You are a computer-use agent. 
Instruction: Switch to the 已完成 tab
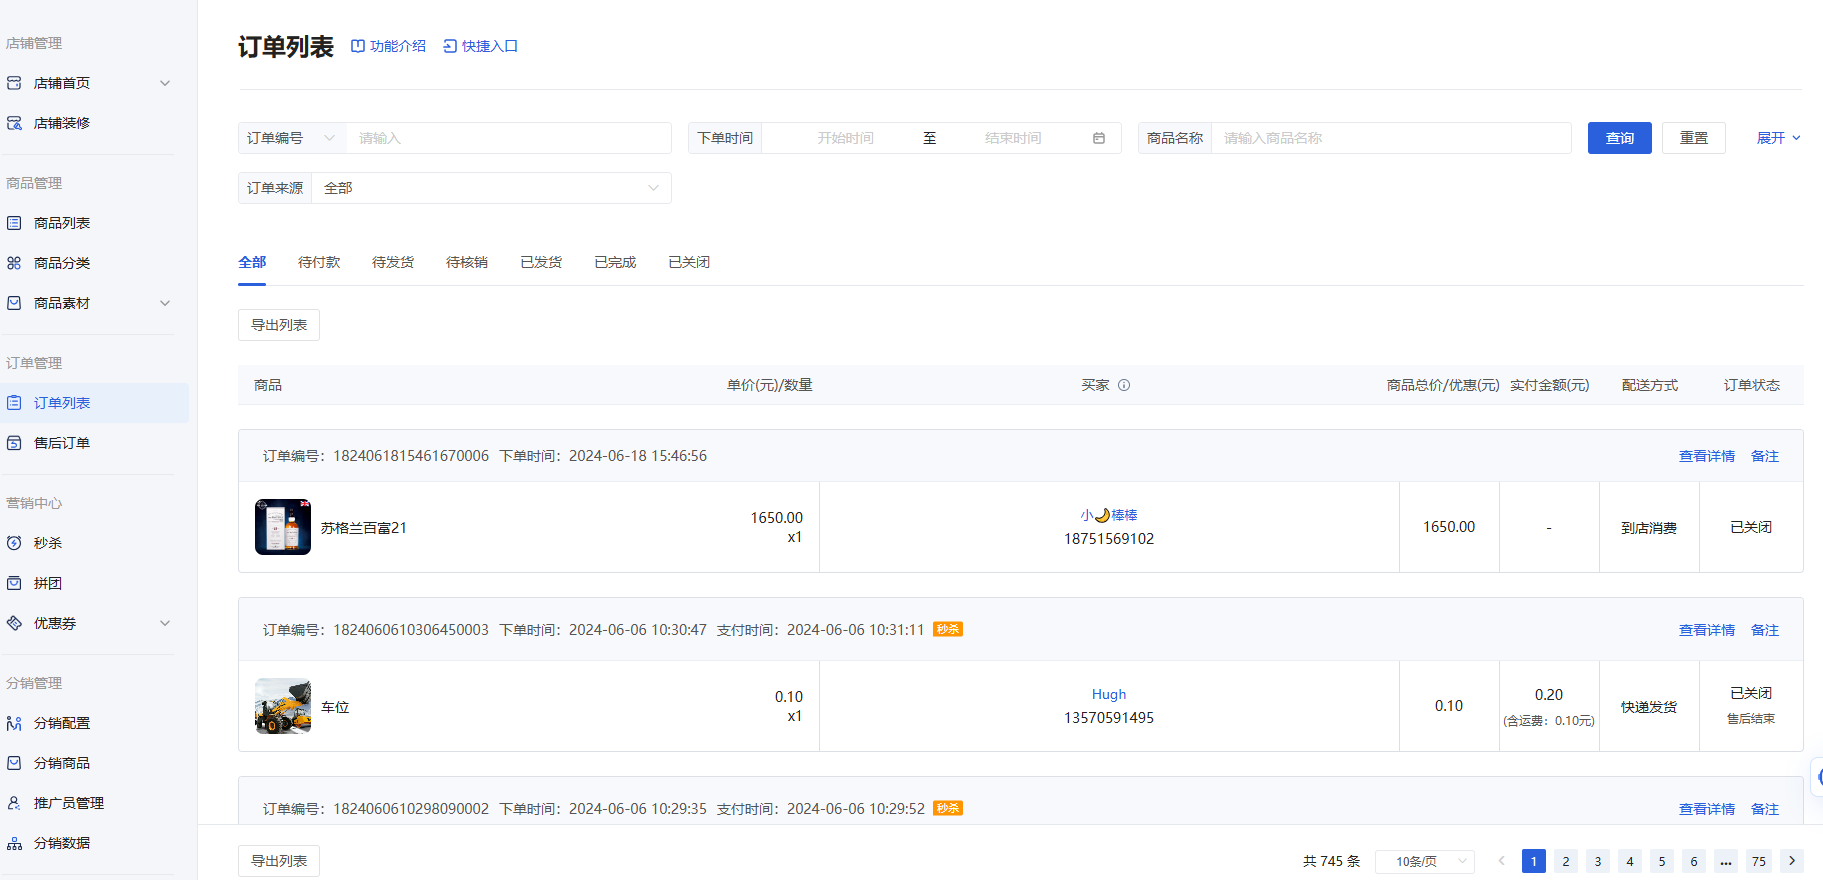[x=615, y=262]
